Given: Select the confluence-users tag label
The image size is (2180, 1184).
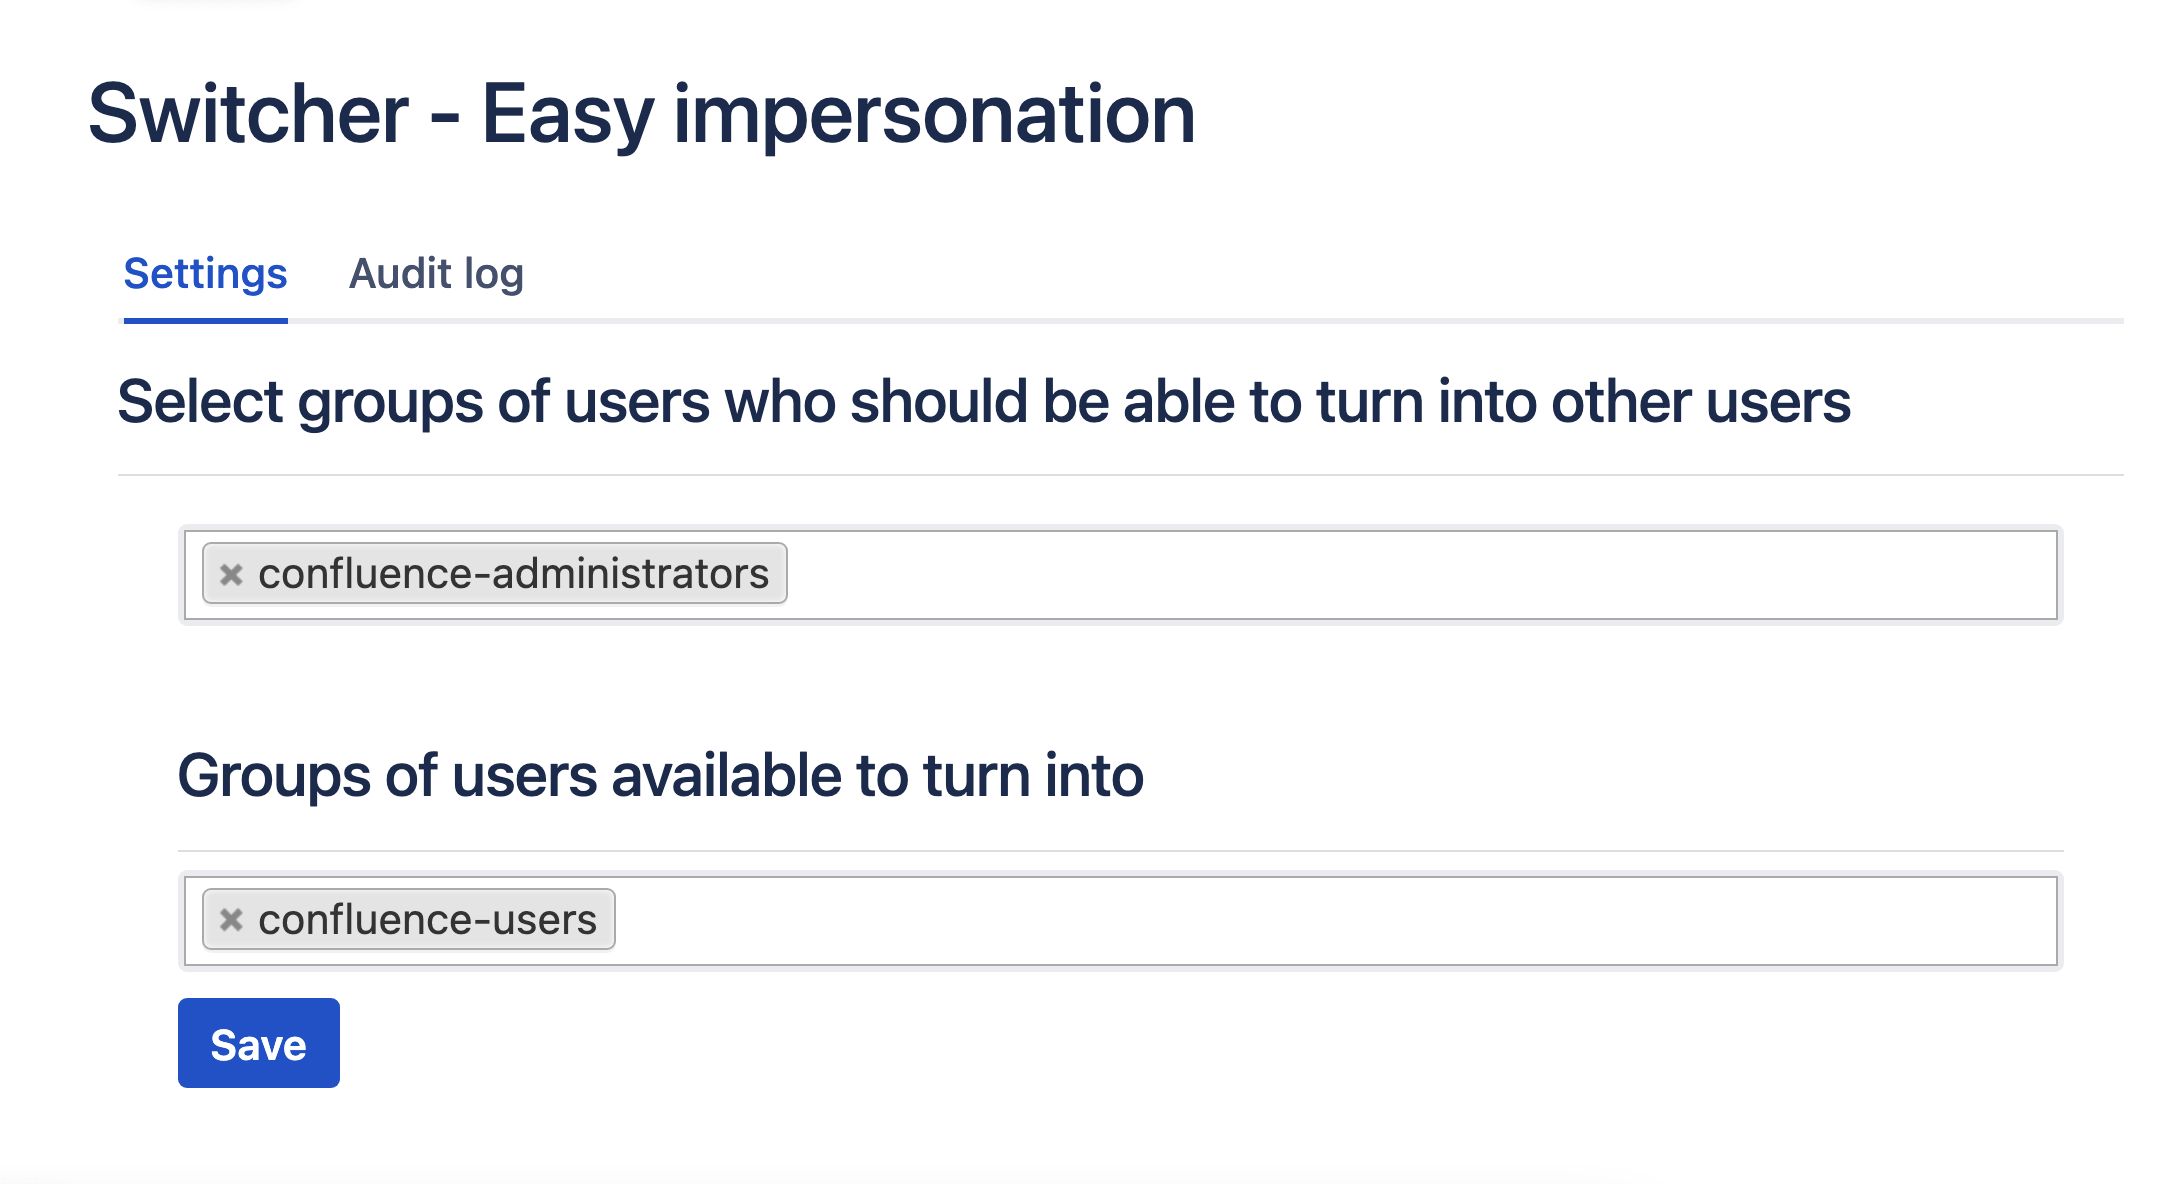Looking at the screenshot, I should (x=427, y=920).
